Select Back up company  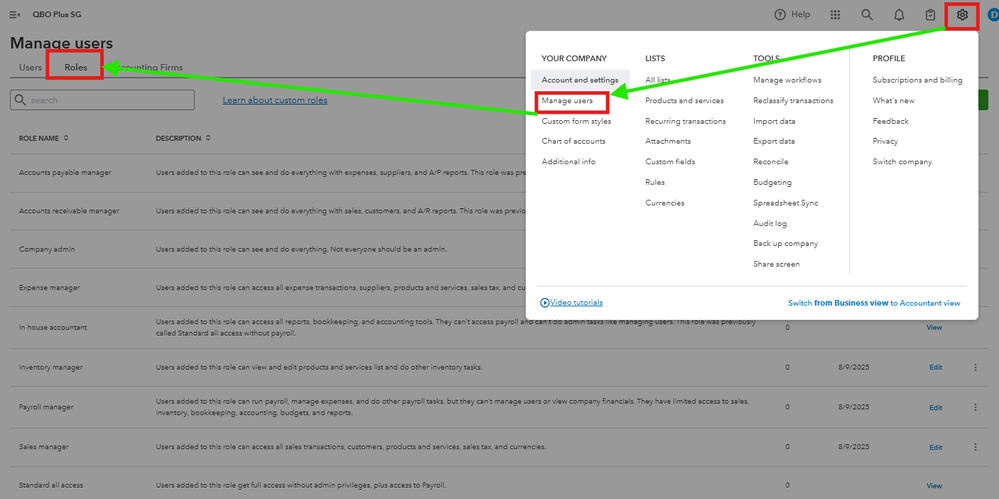[x=786, y=243]
